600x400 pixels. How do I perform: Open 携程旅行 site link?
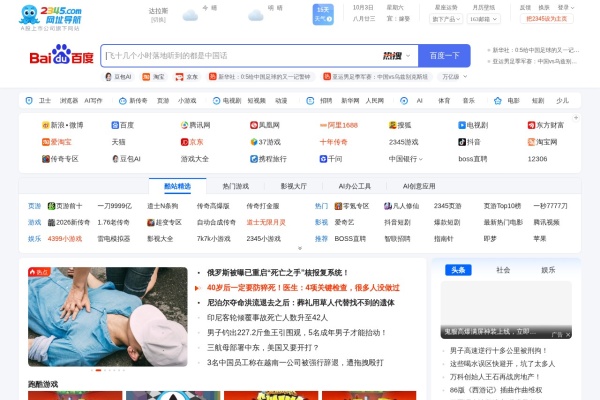tap(268, 159)
